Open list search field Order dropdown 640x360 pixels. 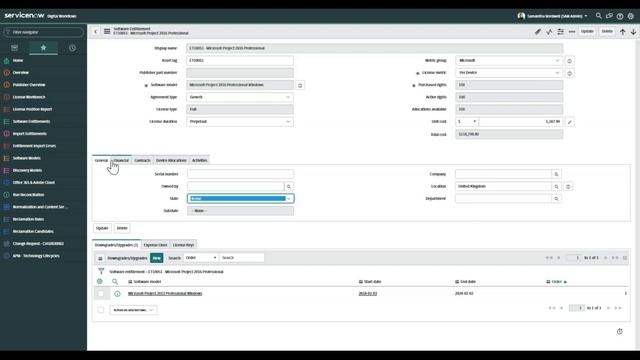(x=200, y=258)
